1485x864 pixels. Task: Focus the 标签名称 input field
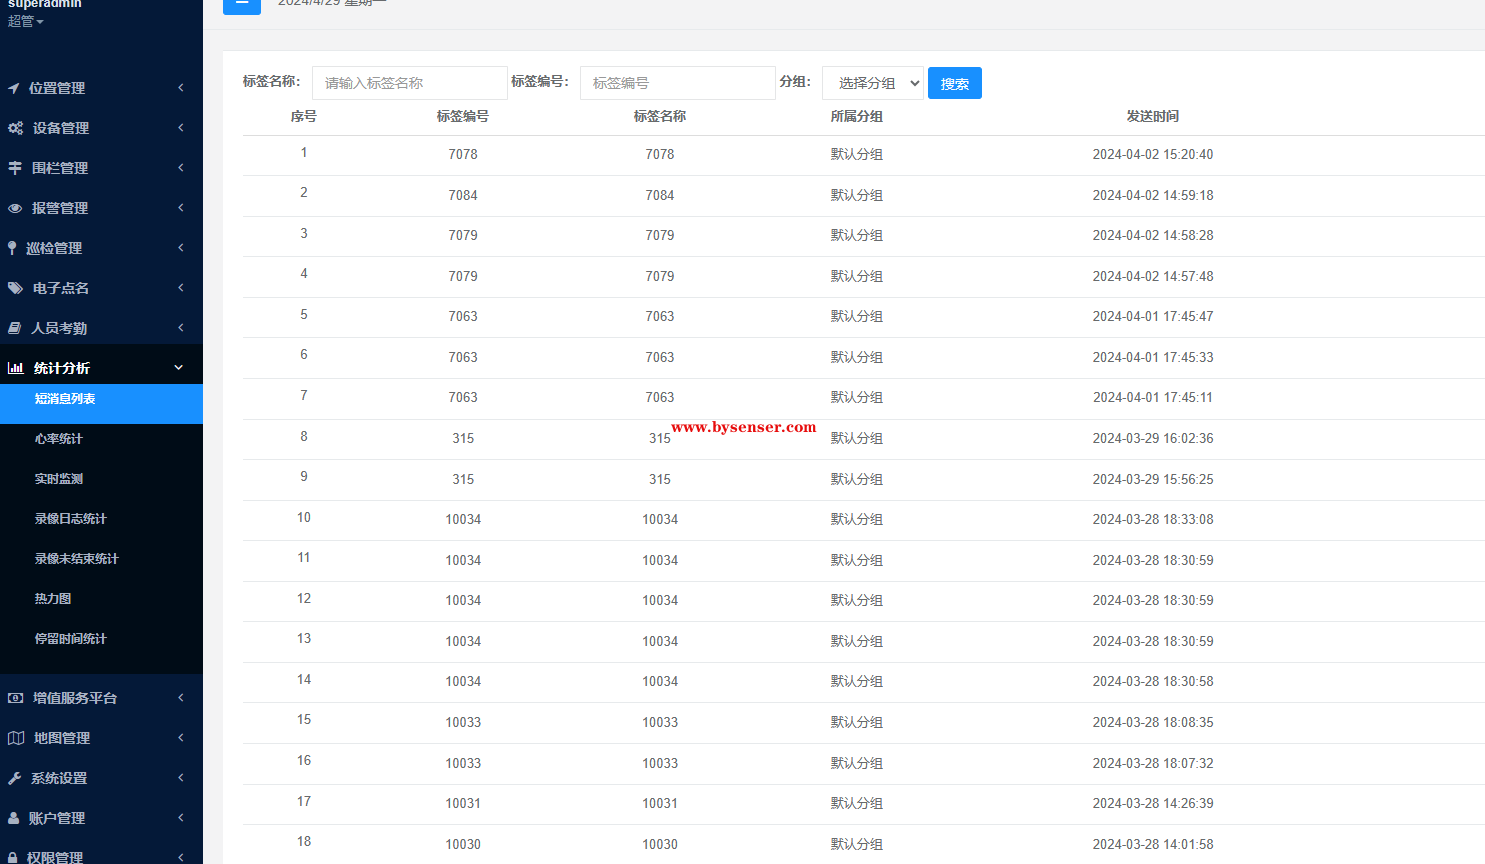click(x=410, y=83)
